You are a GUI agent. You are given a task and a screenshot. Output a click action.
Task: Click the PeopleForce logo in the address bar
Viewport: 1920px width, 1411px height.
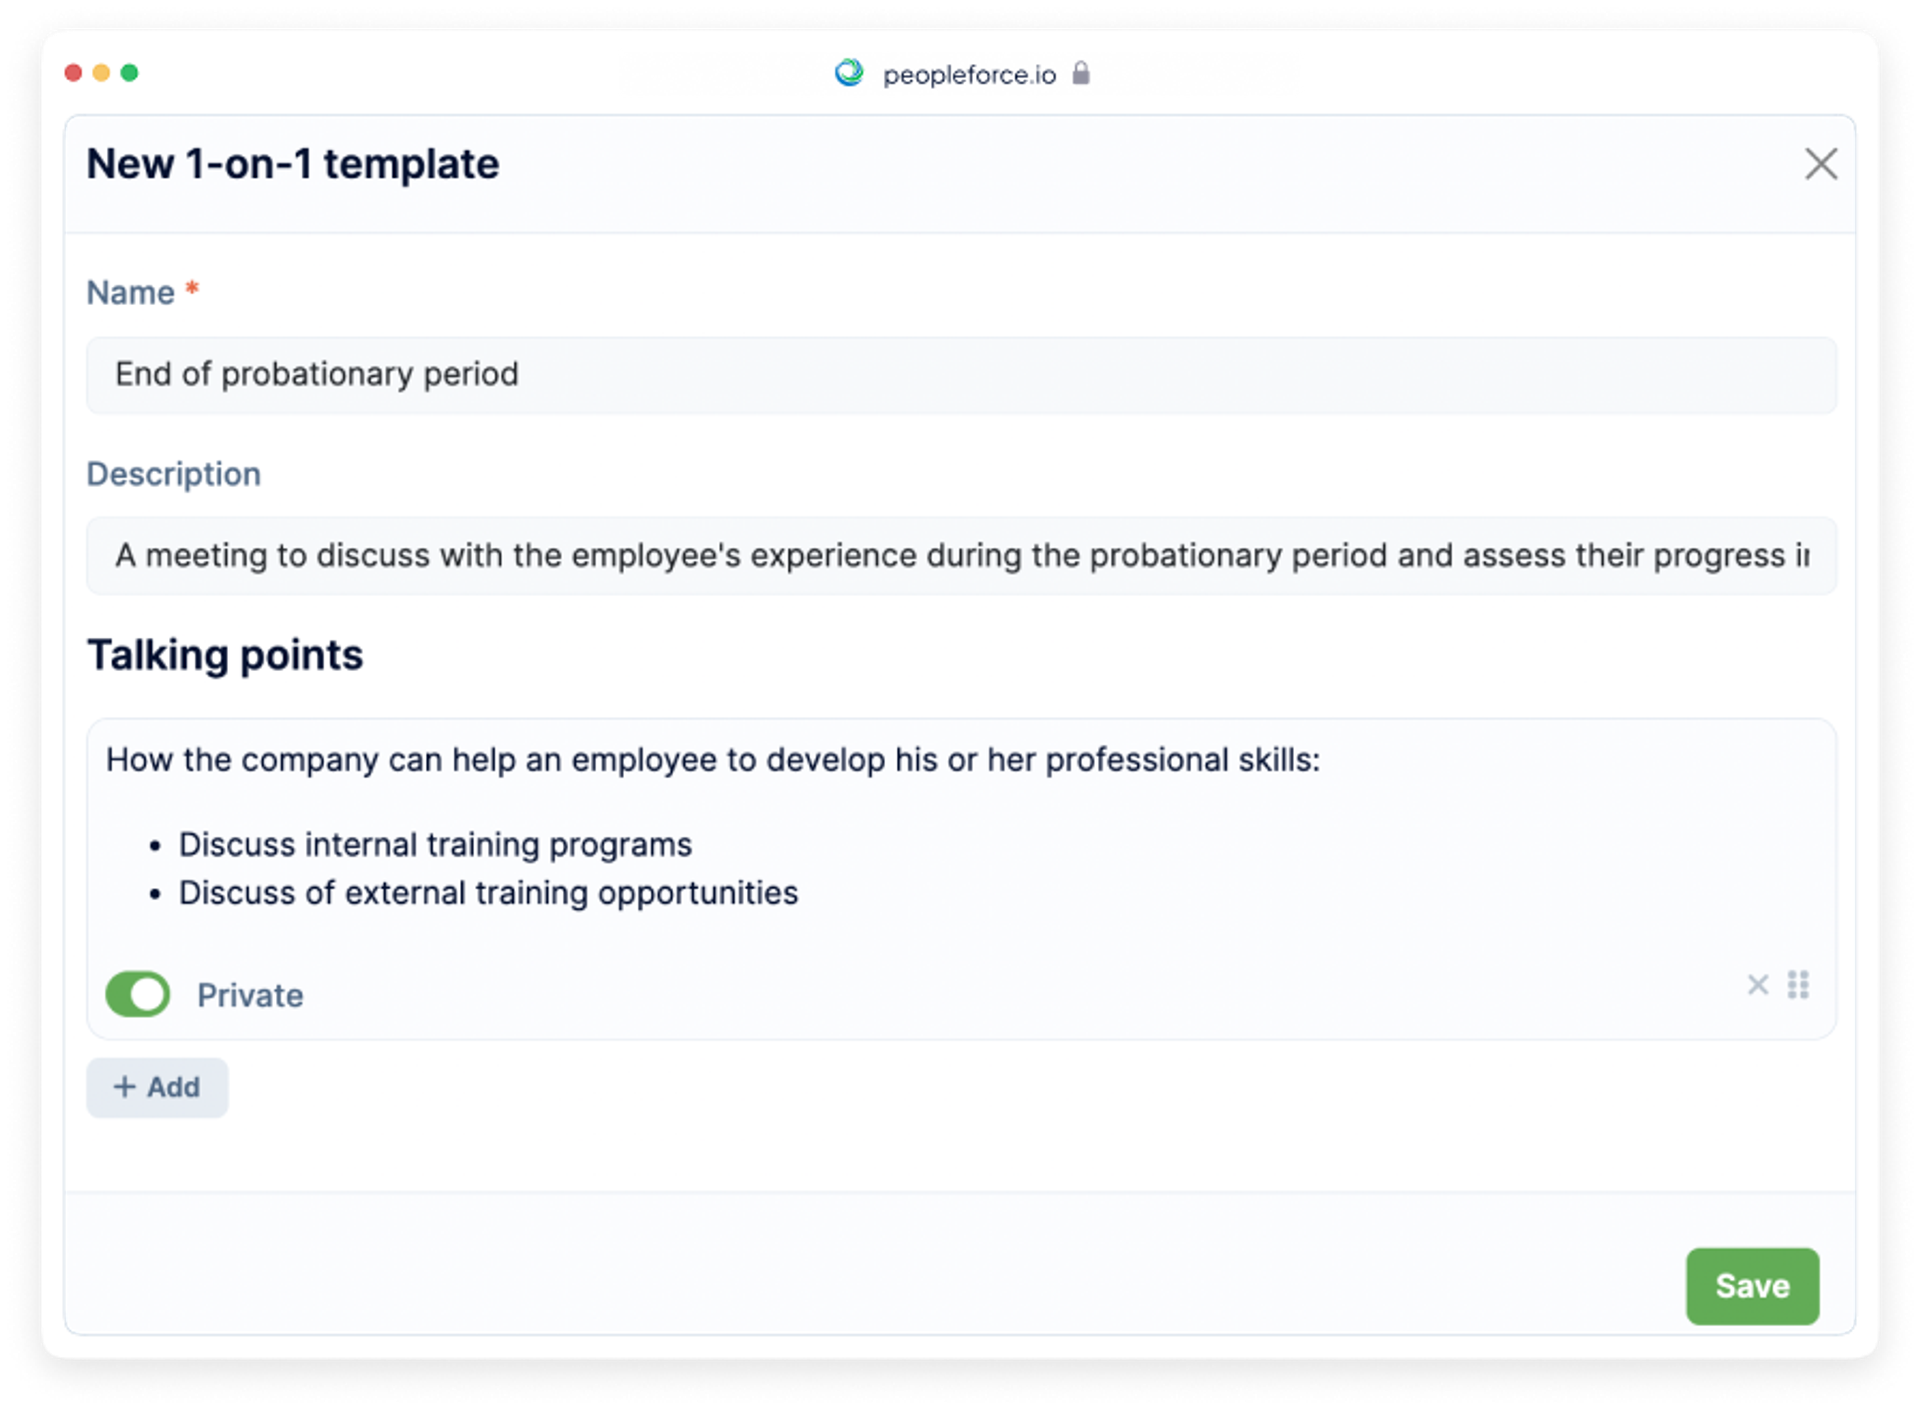point(849,73)
